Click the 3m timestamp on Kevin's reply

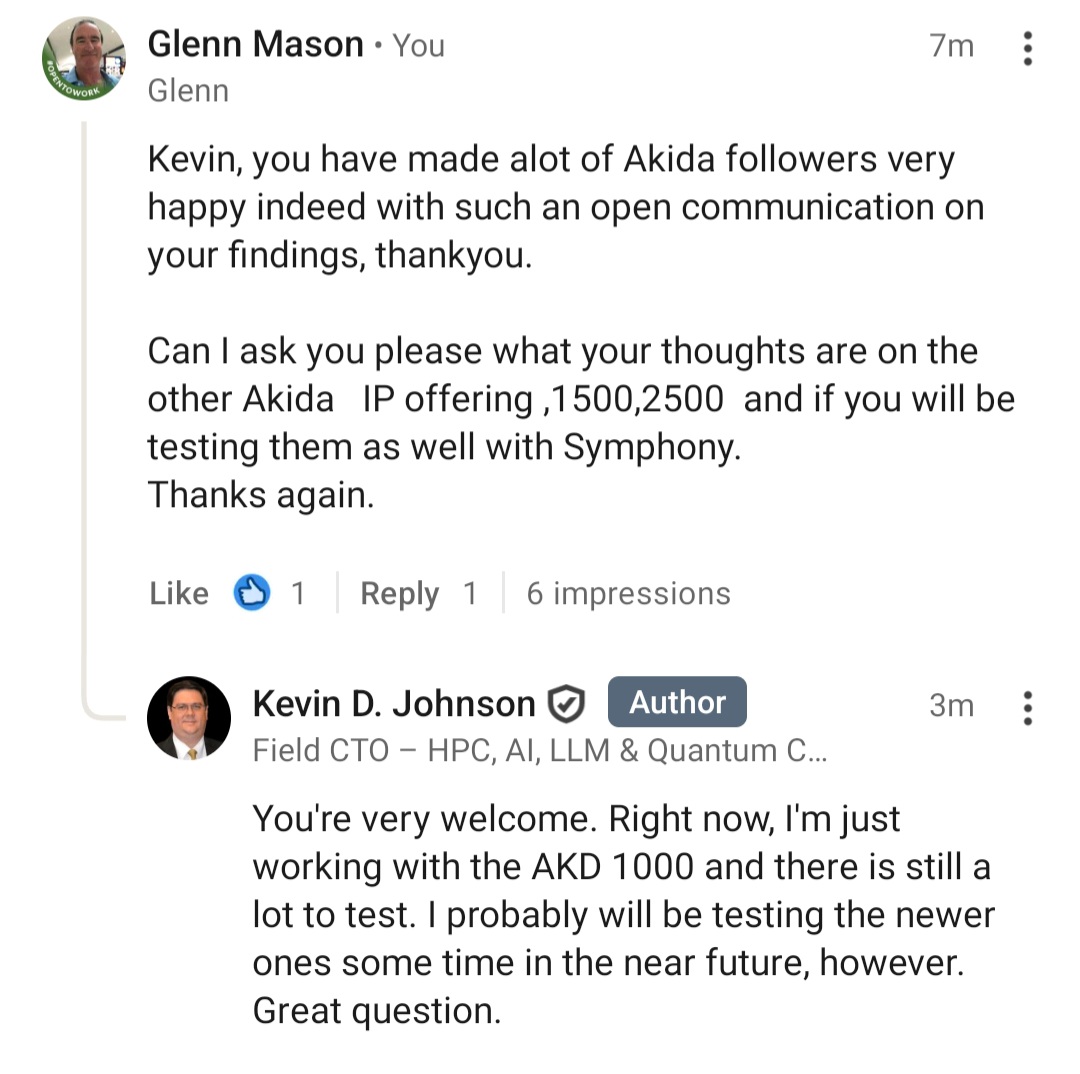click(951, 706)
